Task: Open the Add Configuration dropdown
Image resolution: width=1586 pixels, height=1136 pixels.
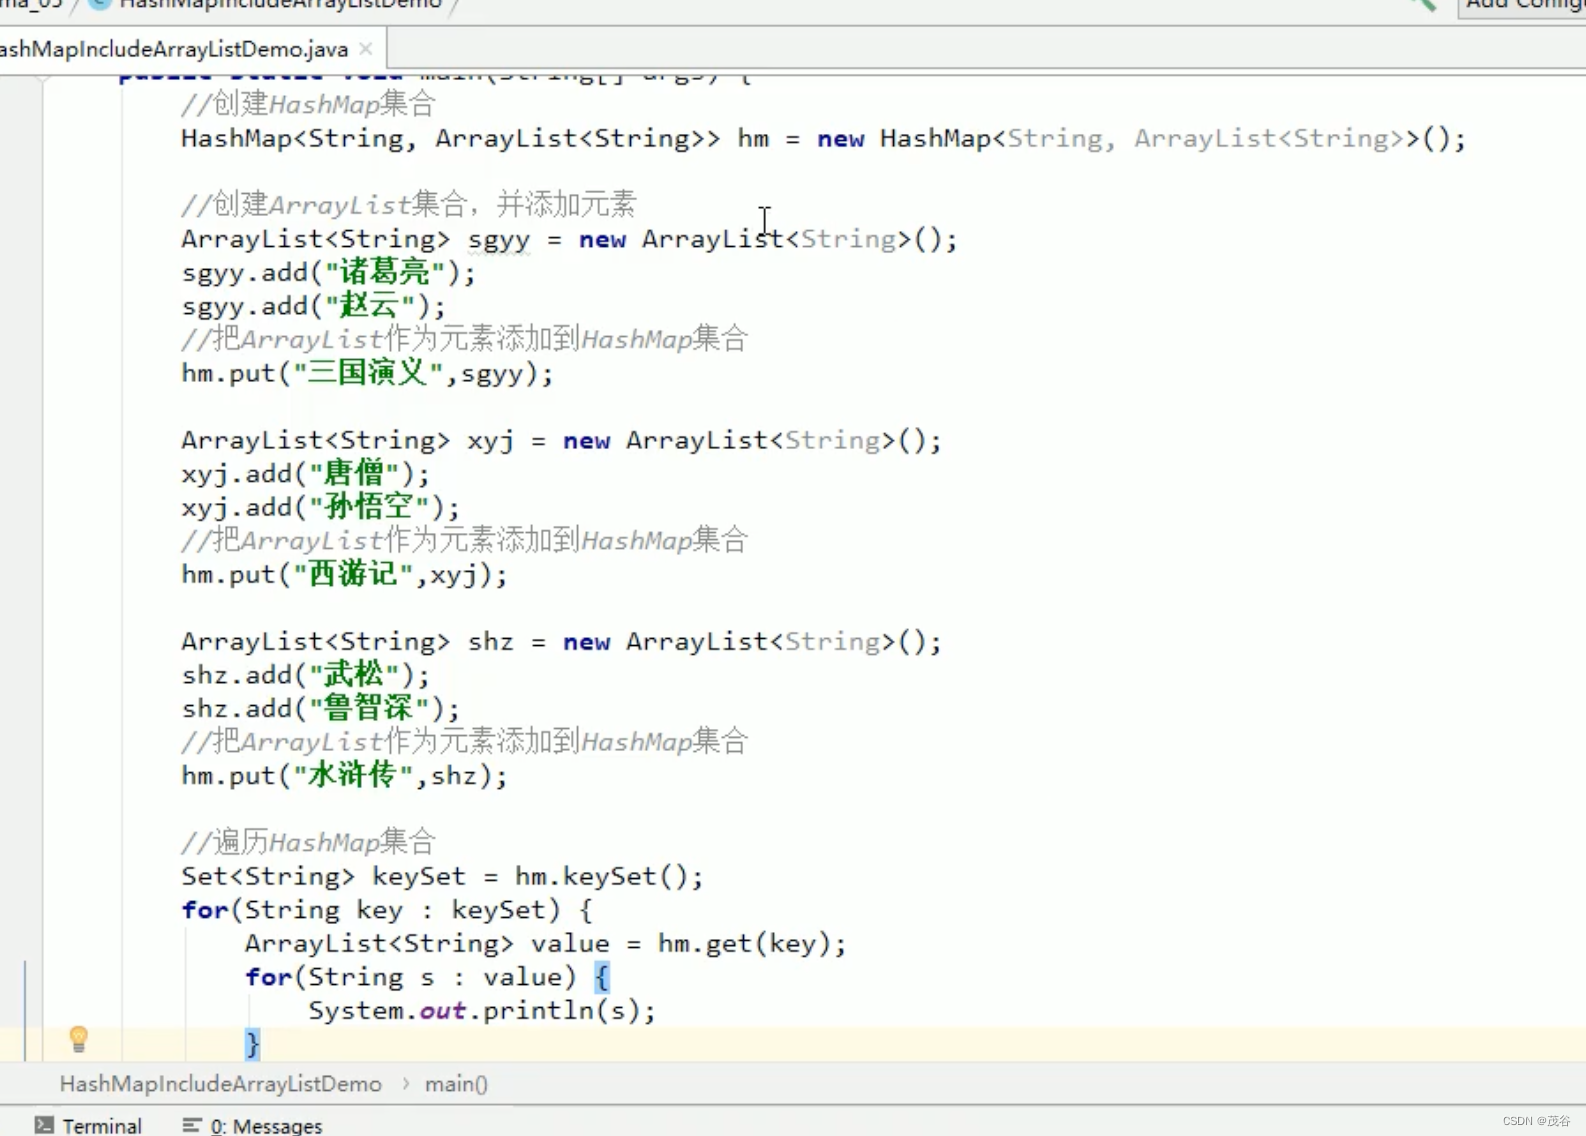Action: [x=1524, y=6]
